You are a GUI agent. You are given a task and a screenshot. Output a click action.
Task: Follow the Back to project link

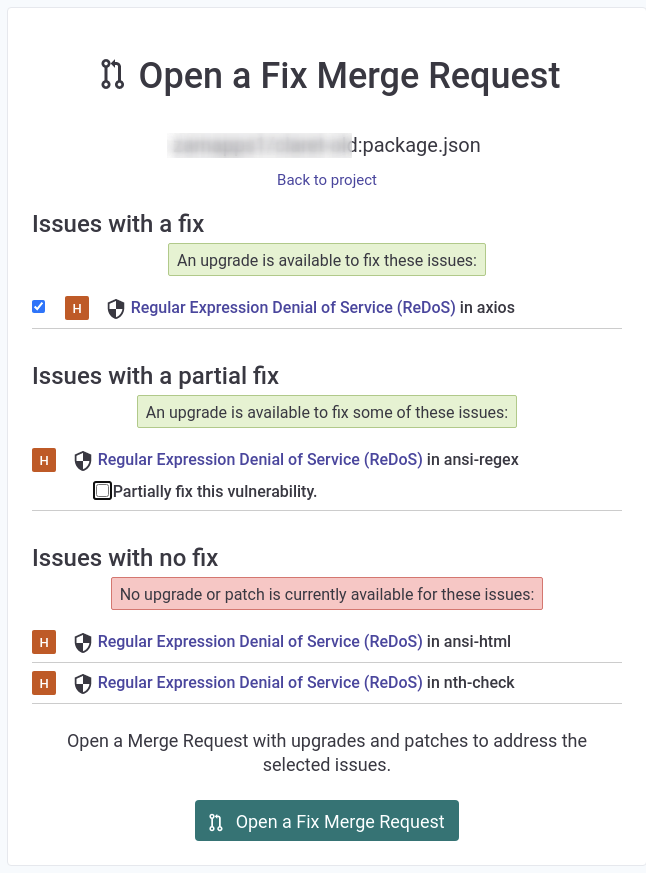point(326,180)
